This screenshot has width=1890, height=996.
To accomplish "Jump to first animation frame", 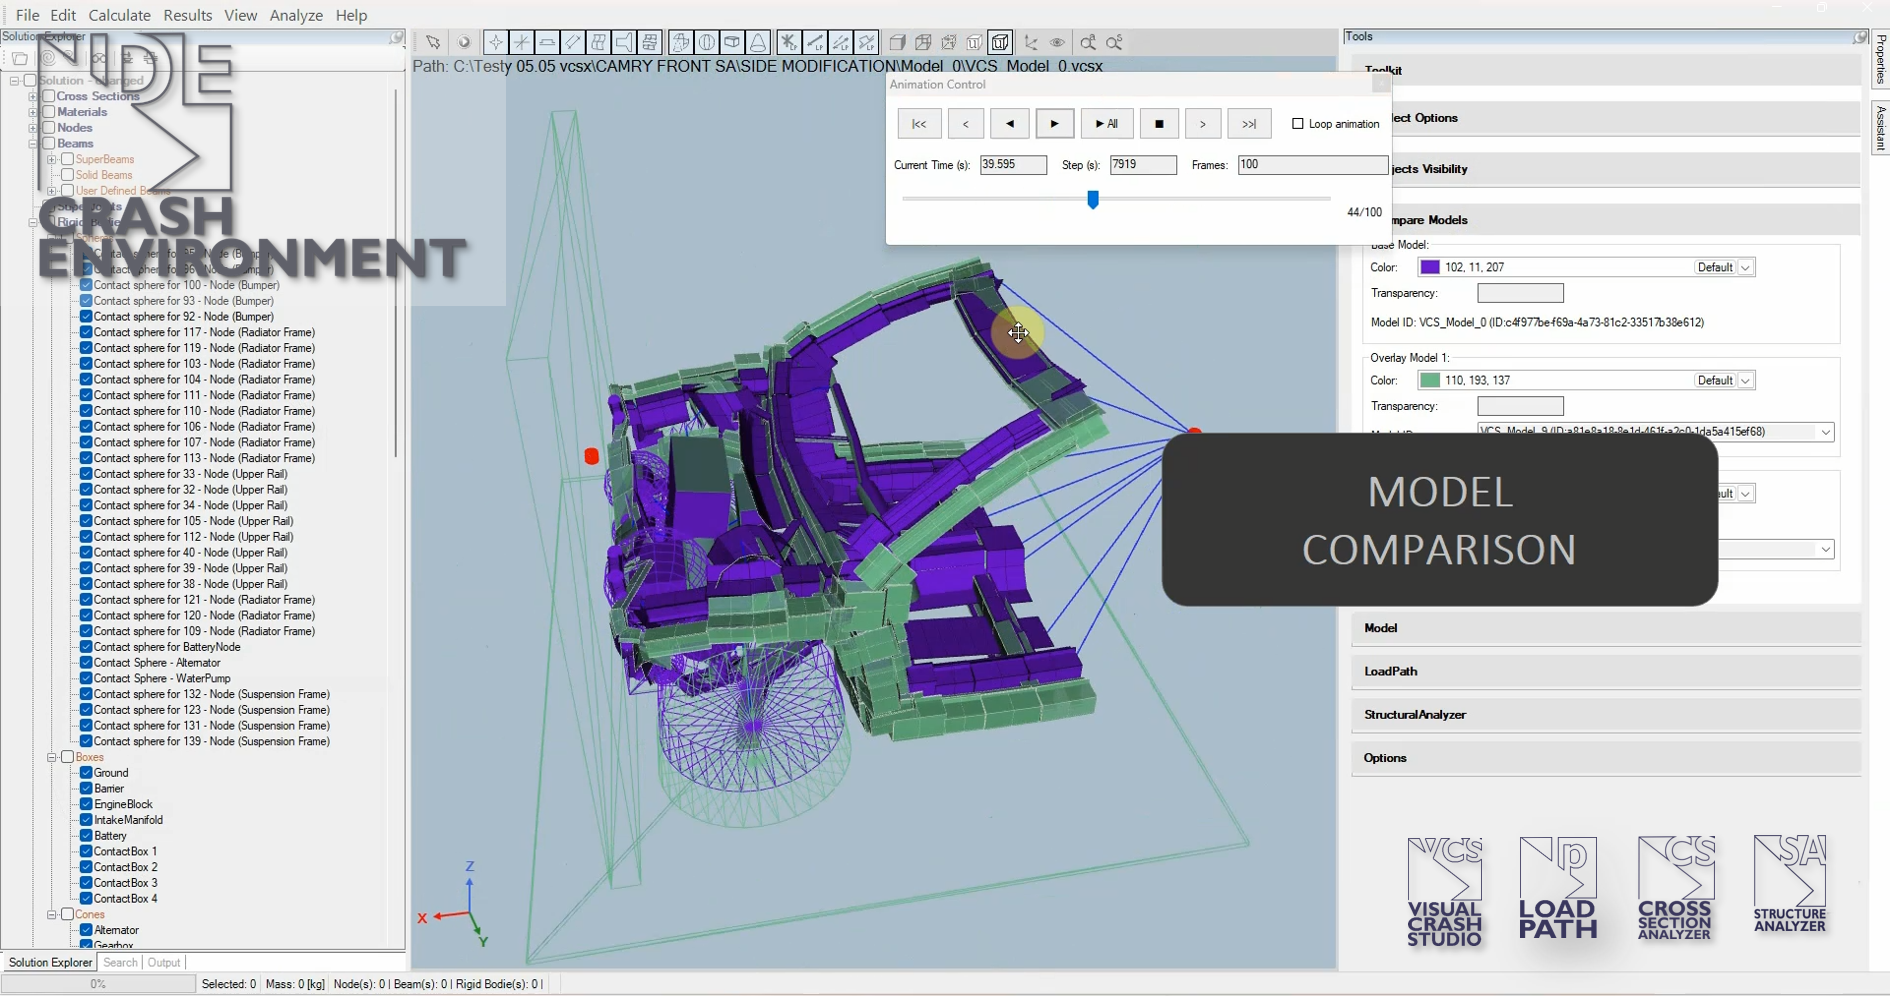I will [x=919, y=124].
